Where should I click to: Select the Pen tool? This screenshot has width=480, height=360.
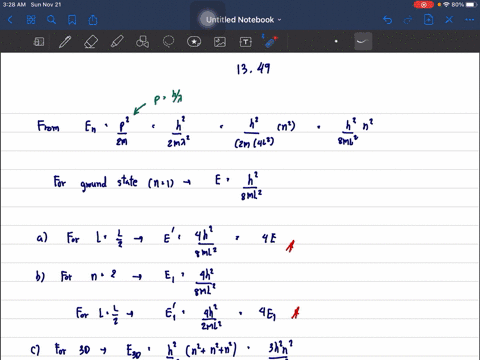pyautogui.click(x=65, y=42)
